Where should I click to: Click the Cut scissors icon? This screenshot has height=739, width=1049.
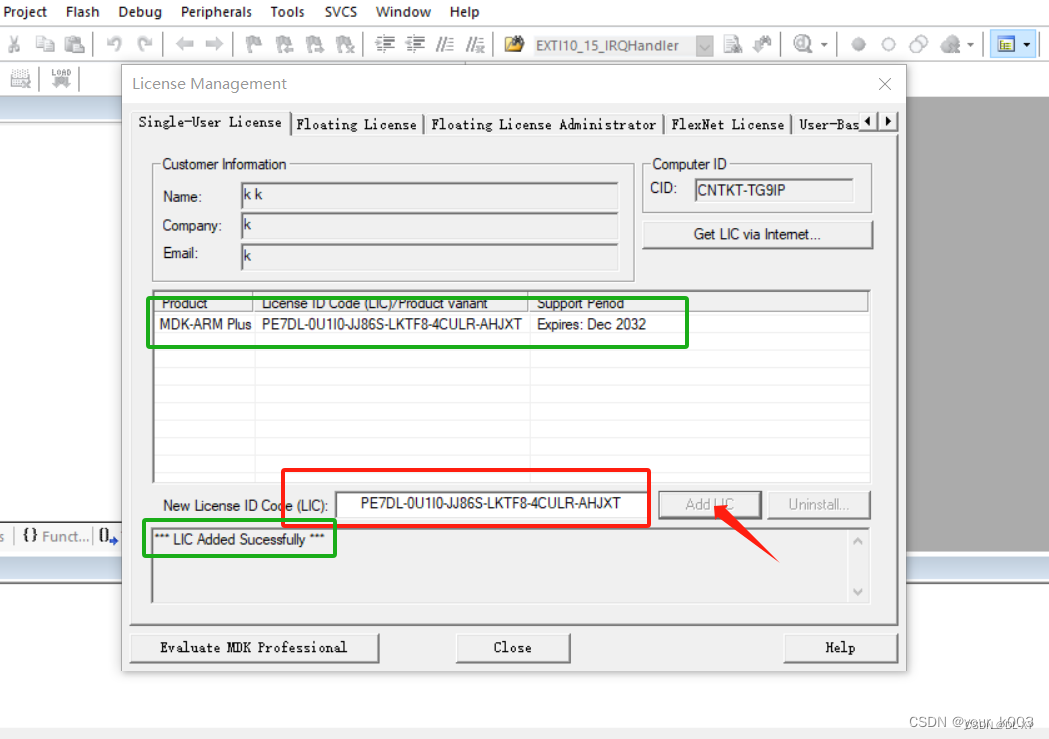click(14, 45)
